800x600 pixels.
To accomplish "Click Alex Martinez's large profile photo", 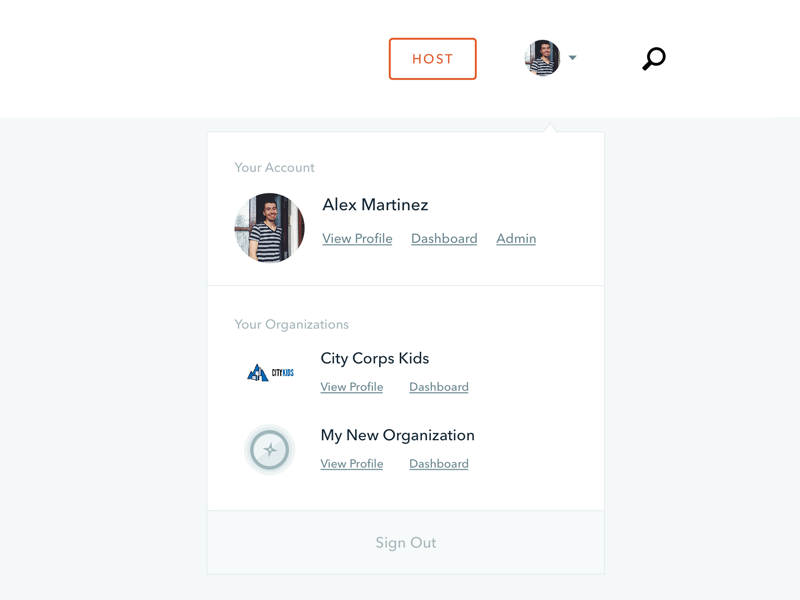I will point(270,228).
